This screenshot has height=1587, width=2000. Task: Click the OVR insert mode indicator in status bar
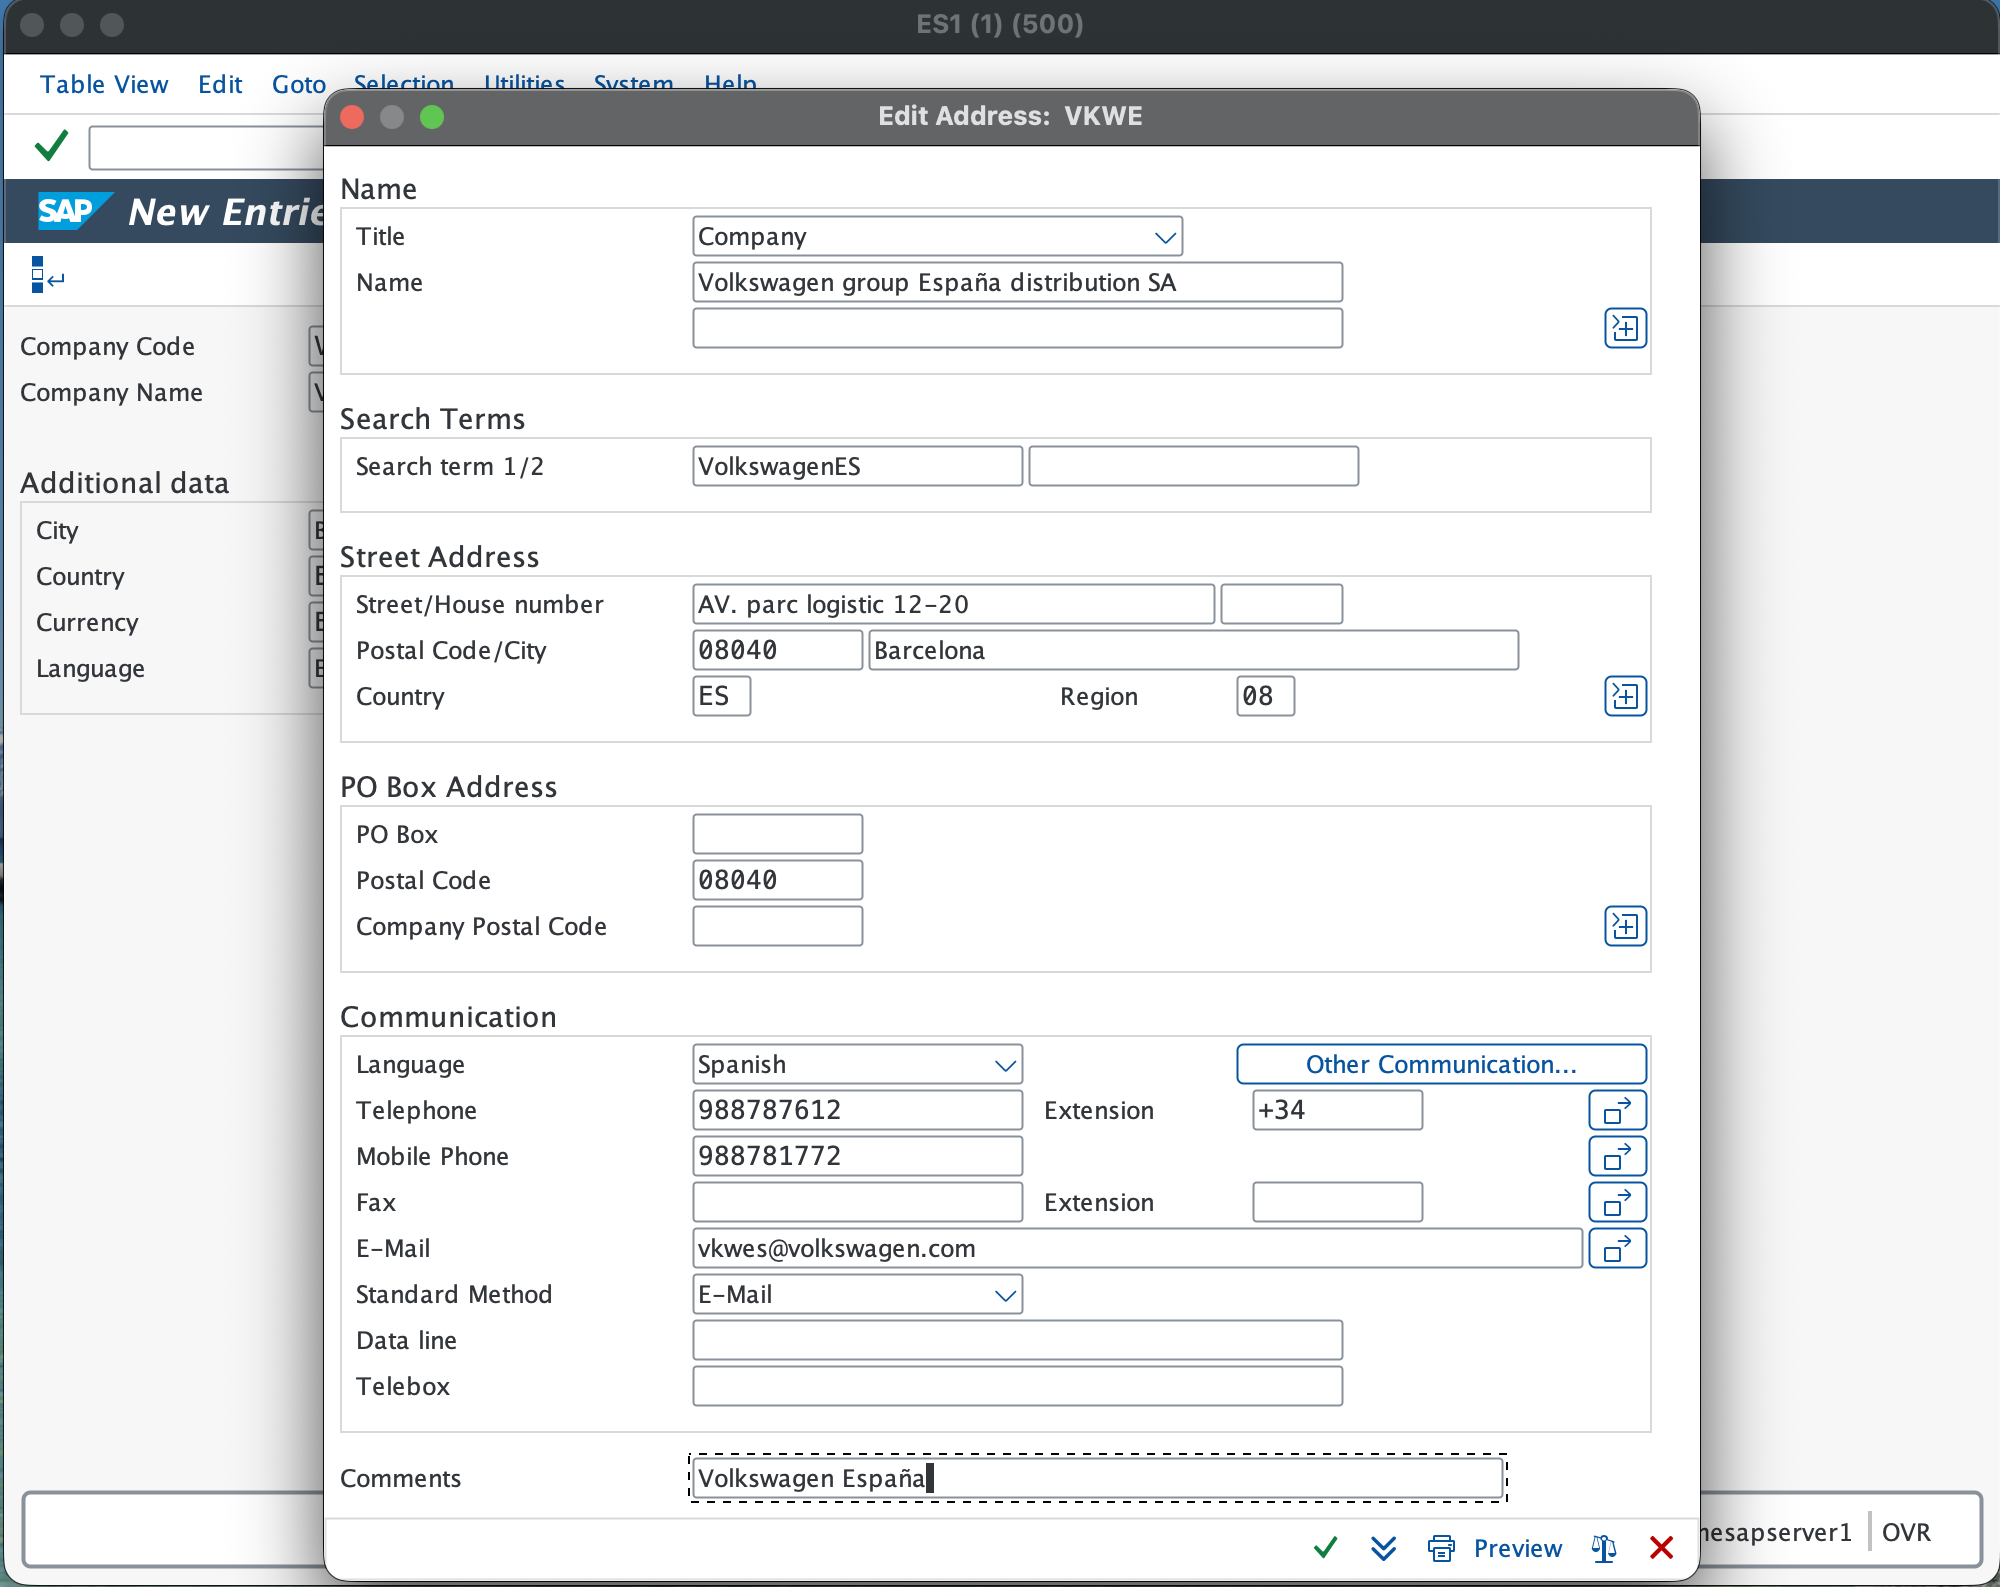pyautogui.click(x=1906, y=1532)
